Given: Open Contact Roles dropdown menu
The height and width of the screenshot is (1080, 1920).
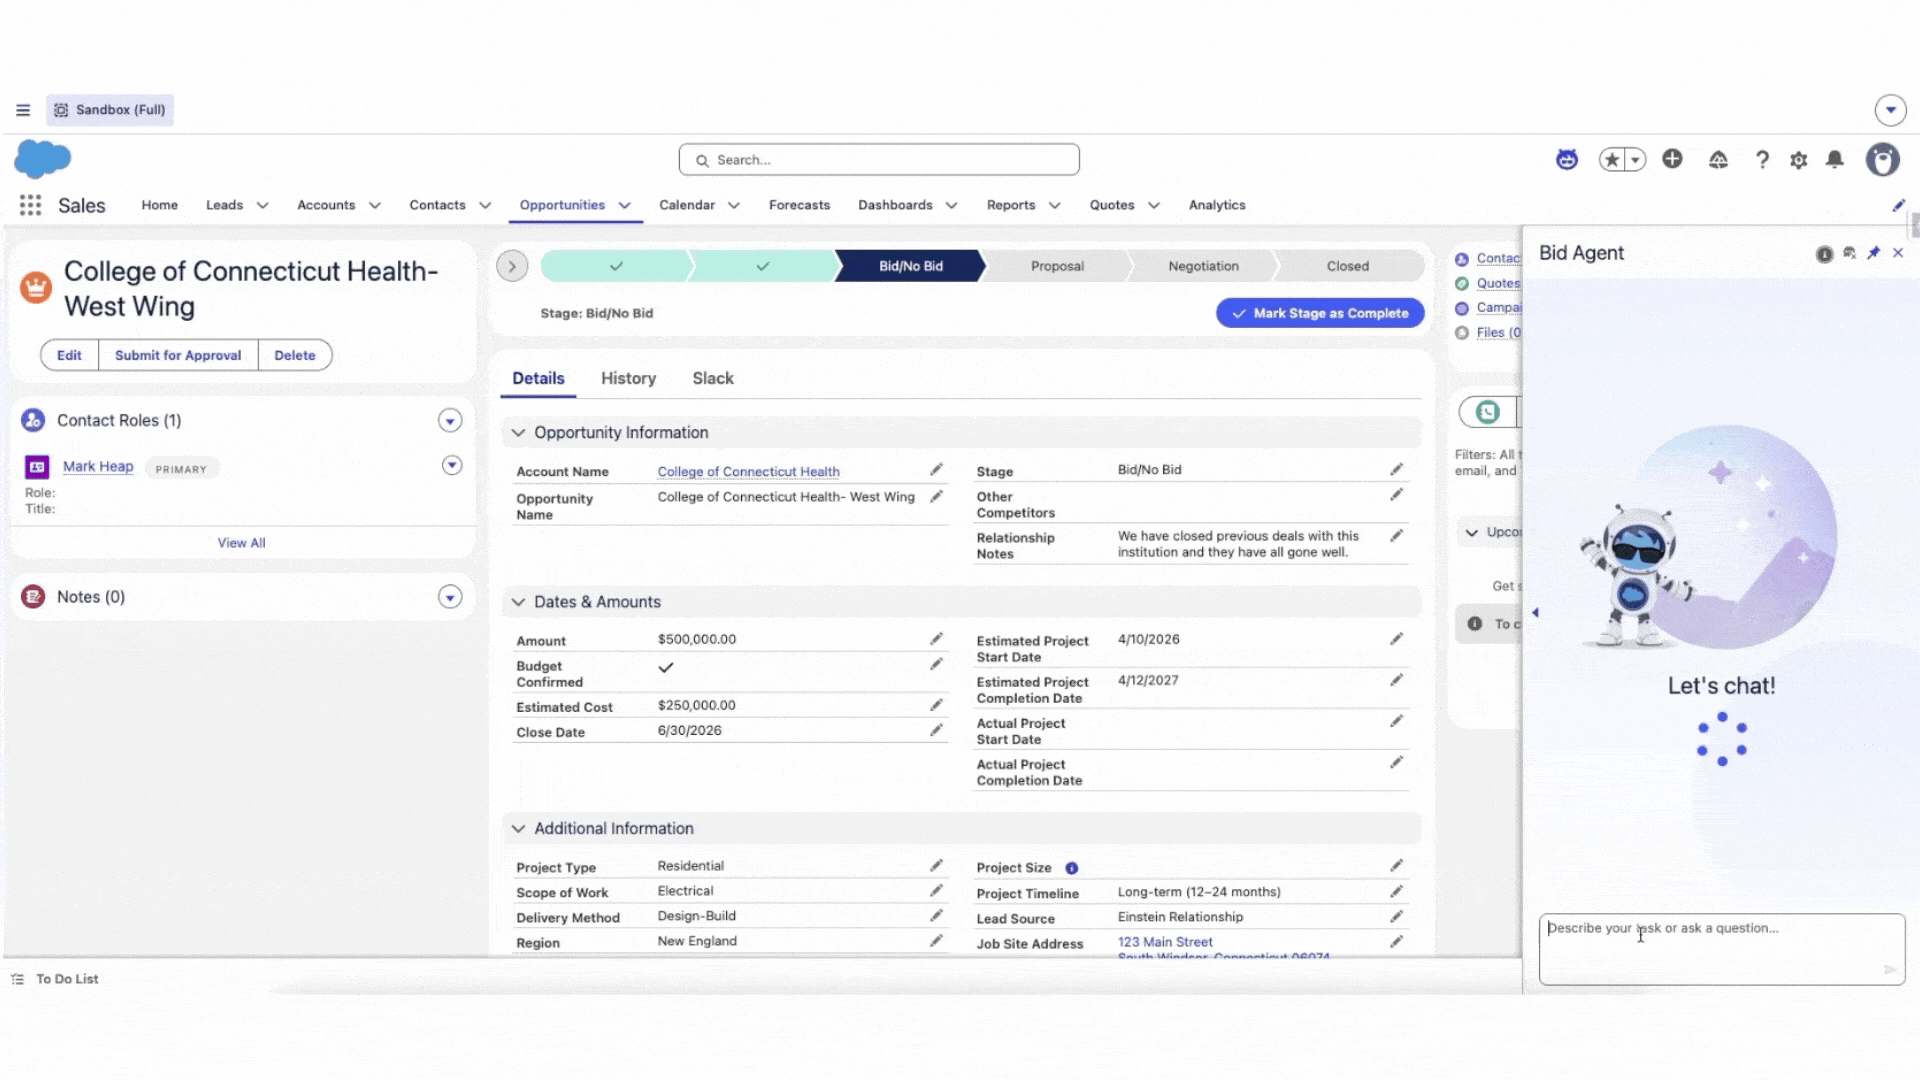Looking at the screenshot, I should [x=450, y=421].
